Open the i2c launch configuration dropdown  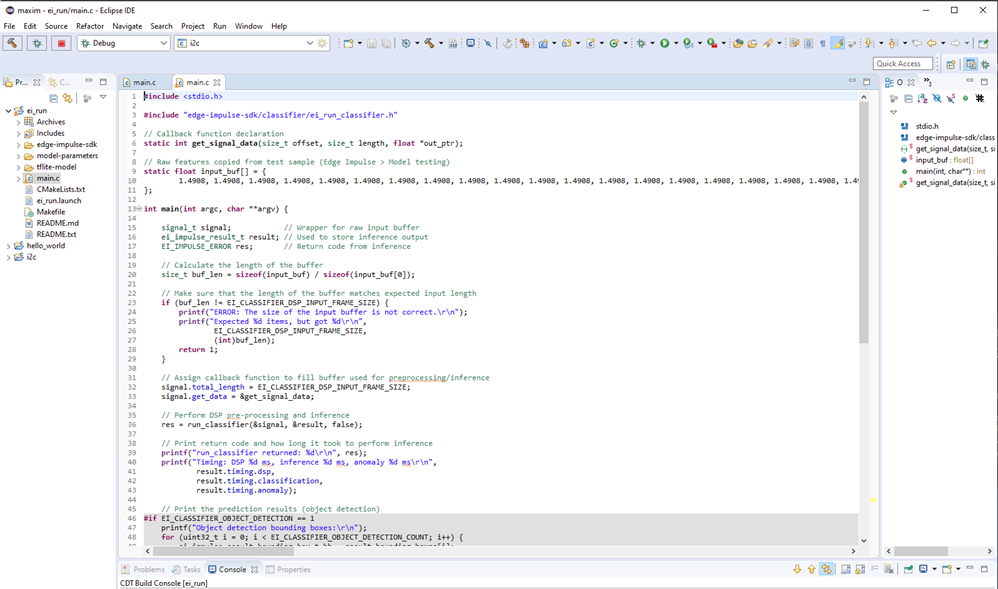[308, 44]
